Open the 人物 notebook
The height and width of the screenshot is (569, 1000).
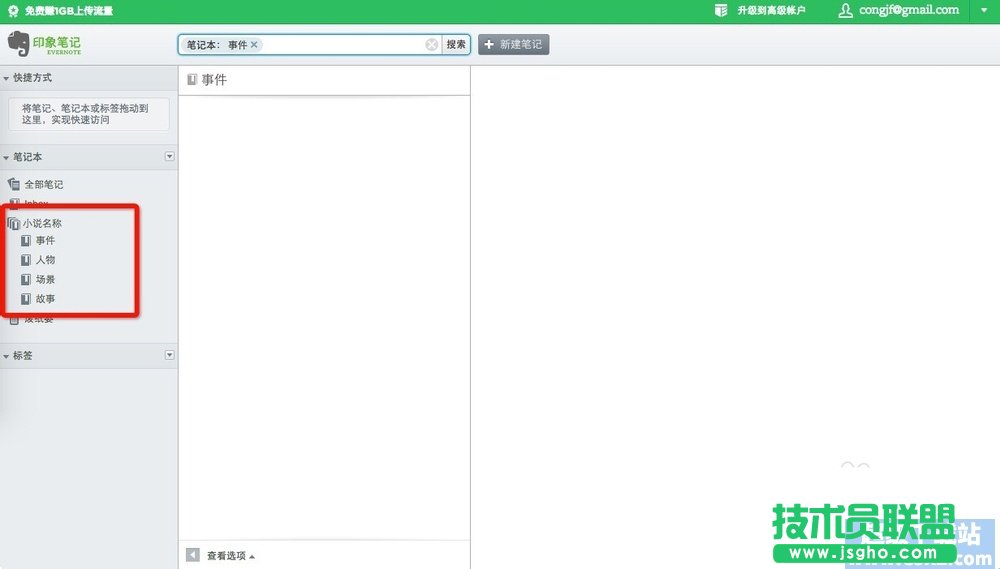click(45, 260)
